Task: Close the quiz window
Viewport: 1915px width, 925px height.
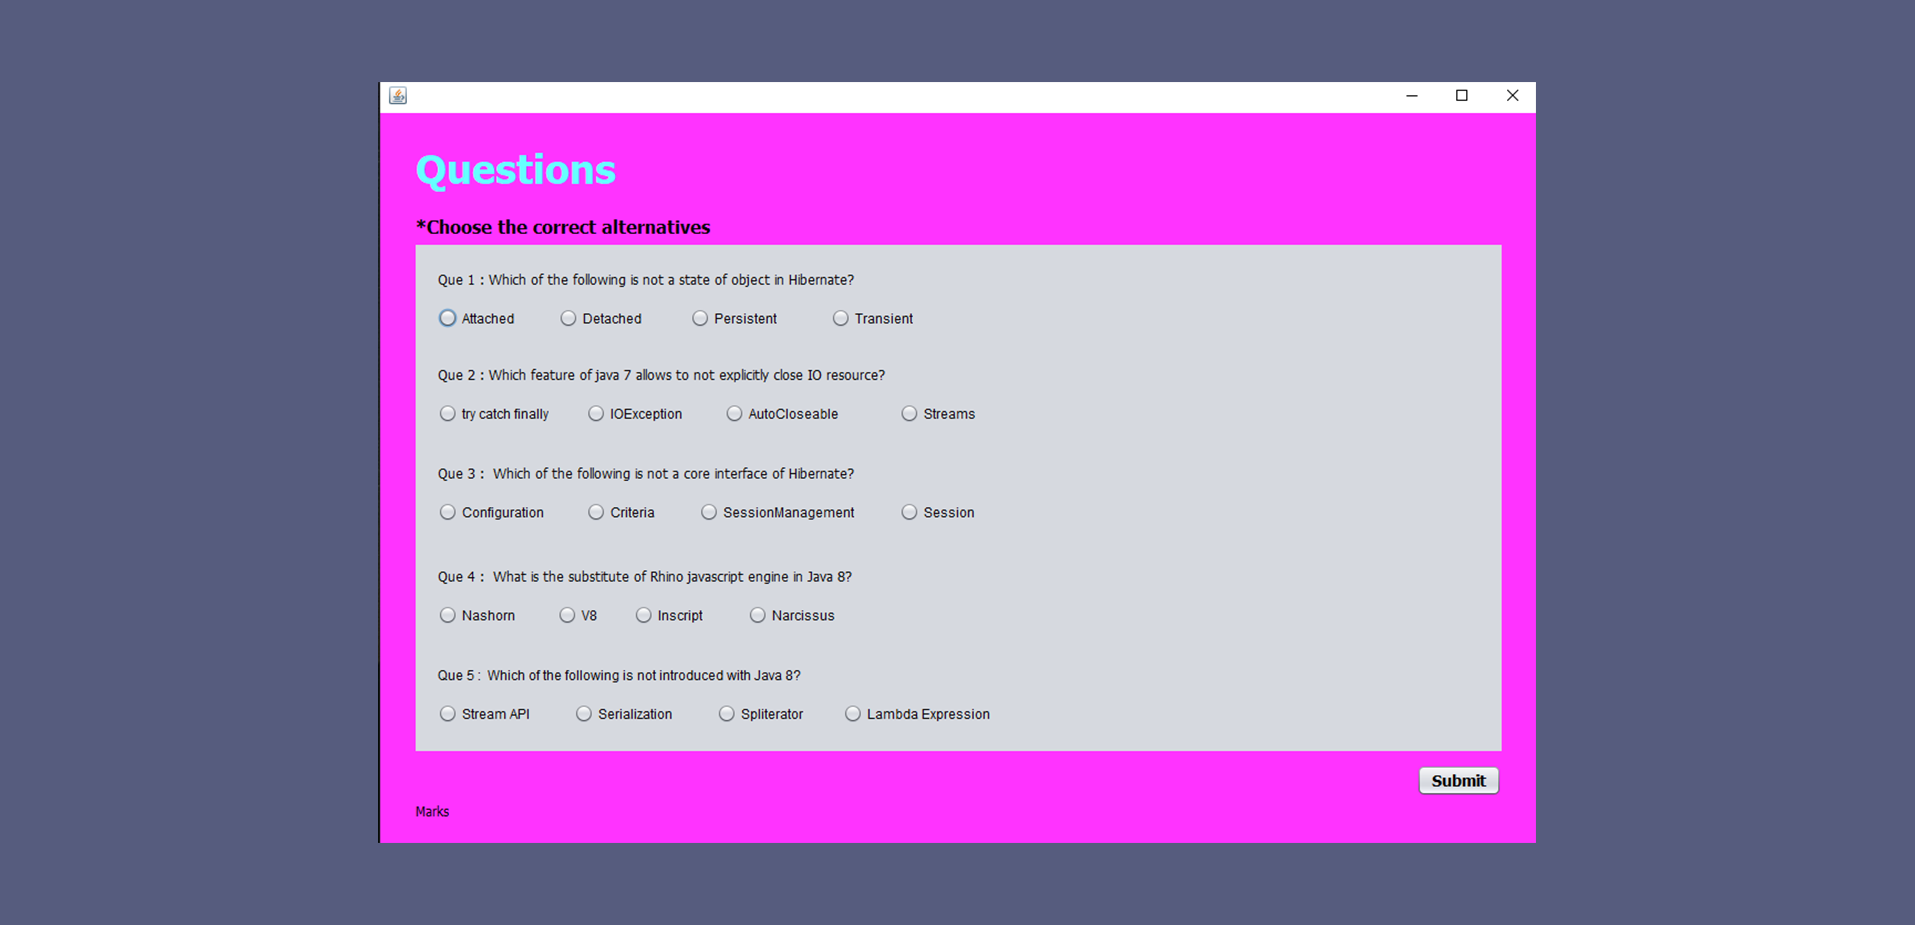Action: [x=1512, y=96]
